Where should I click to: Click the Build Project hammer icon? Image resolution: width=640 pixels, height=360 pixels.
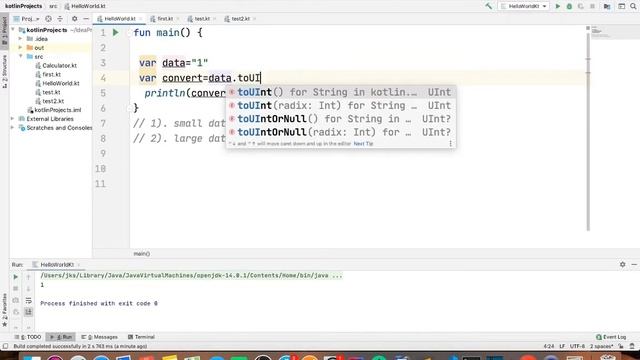488,6
